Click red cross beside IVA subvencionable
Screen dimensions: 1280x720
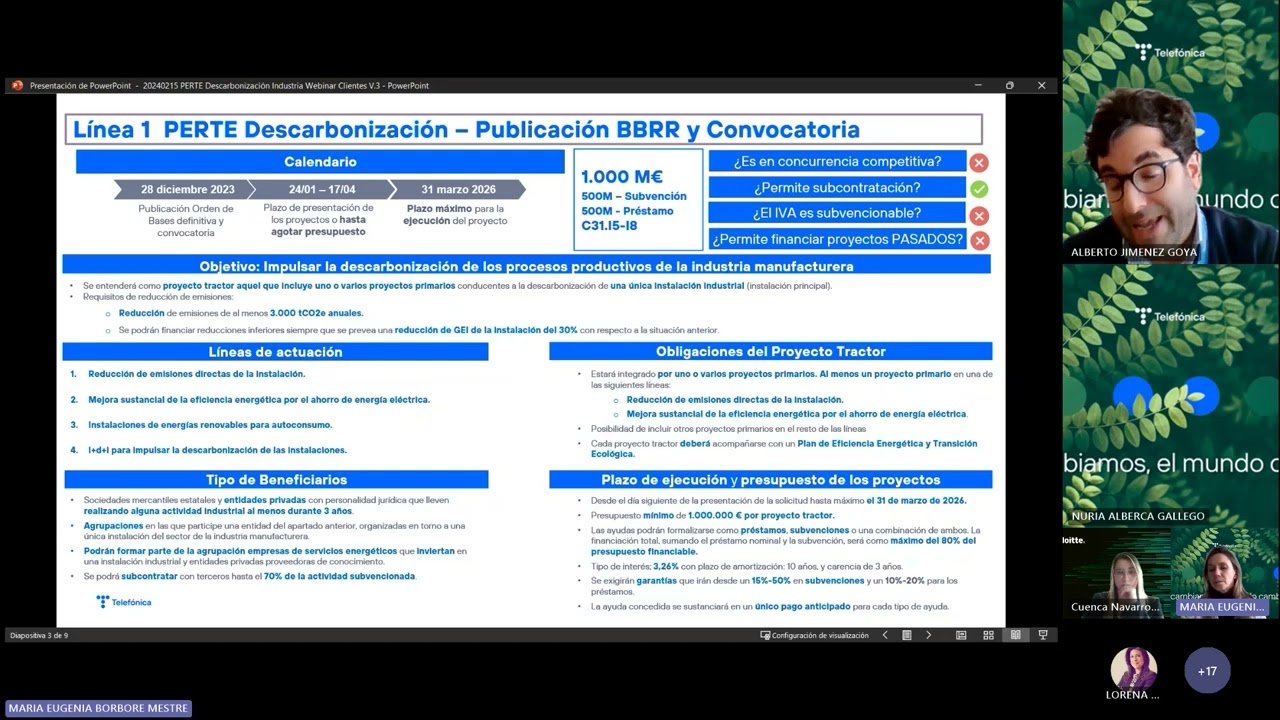point(979,214)
